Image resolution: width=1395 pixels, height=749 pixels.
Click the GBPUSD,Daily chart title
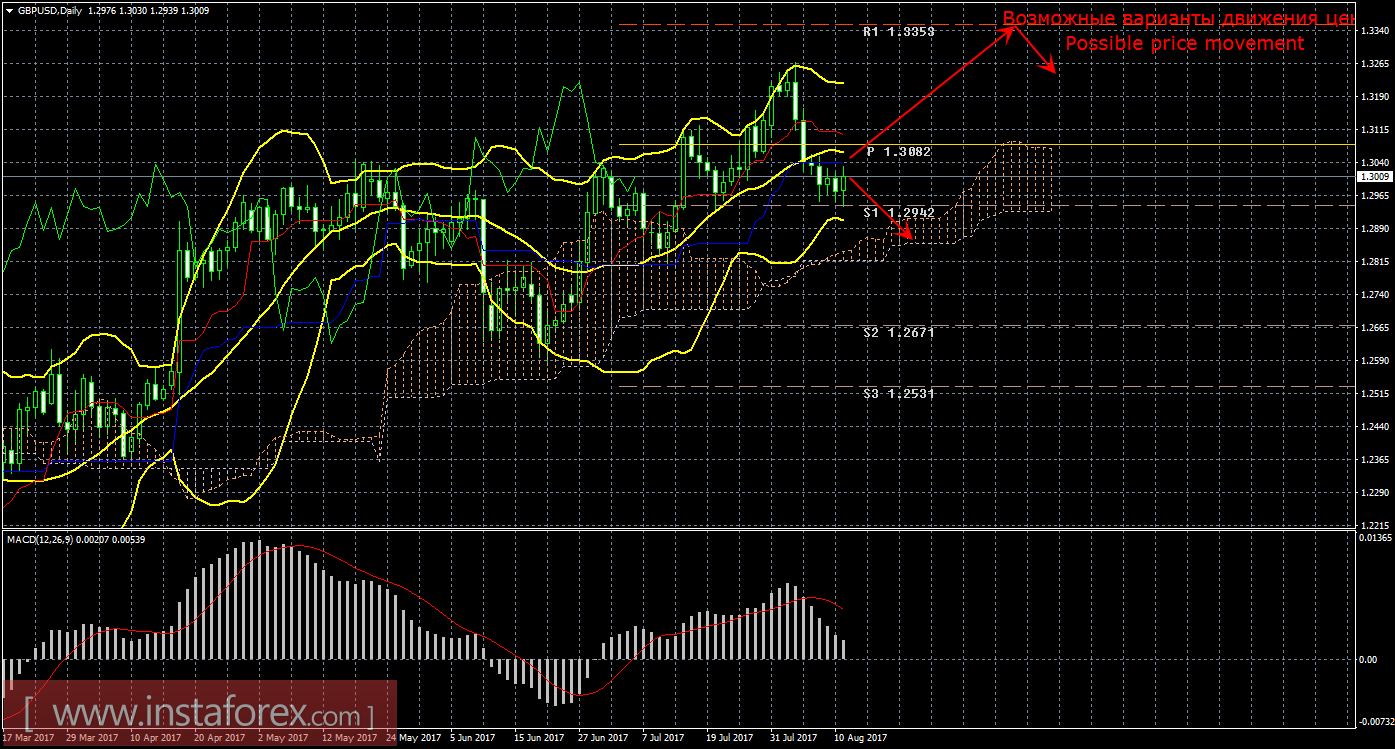[50, 11]
